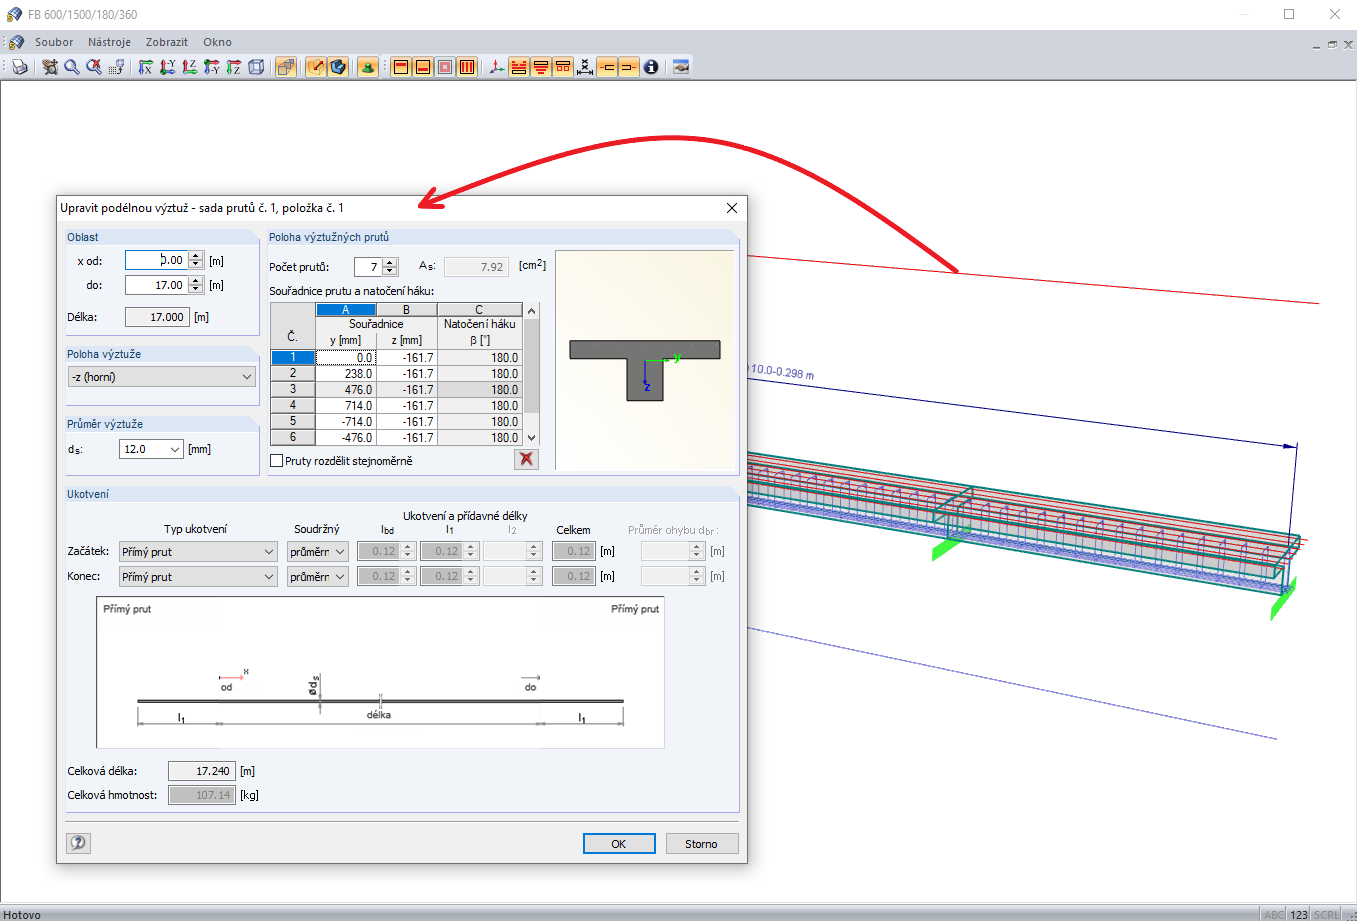Click the Počet prutů stepper arrows
The height and width of the screenshot is (921, 1357).
pyautogui.click(x=390, y=267)
